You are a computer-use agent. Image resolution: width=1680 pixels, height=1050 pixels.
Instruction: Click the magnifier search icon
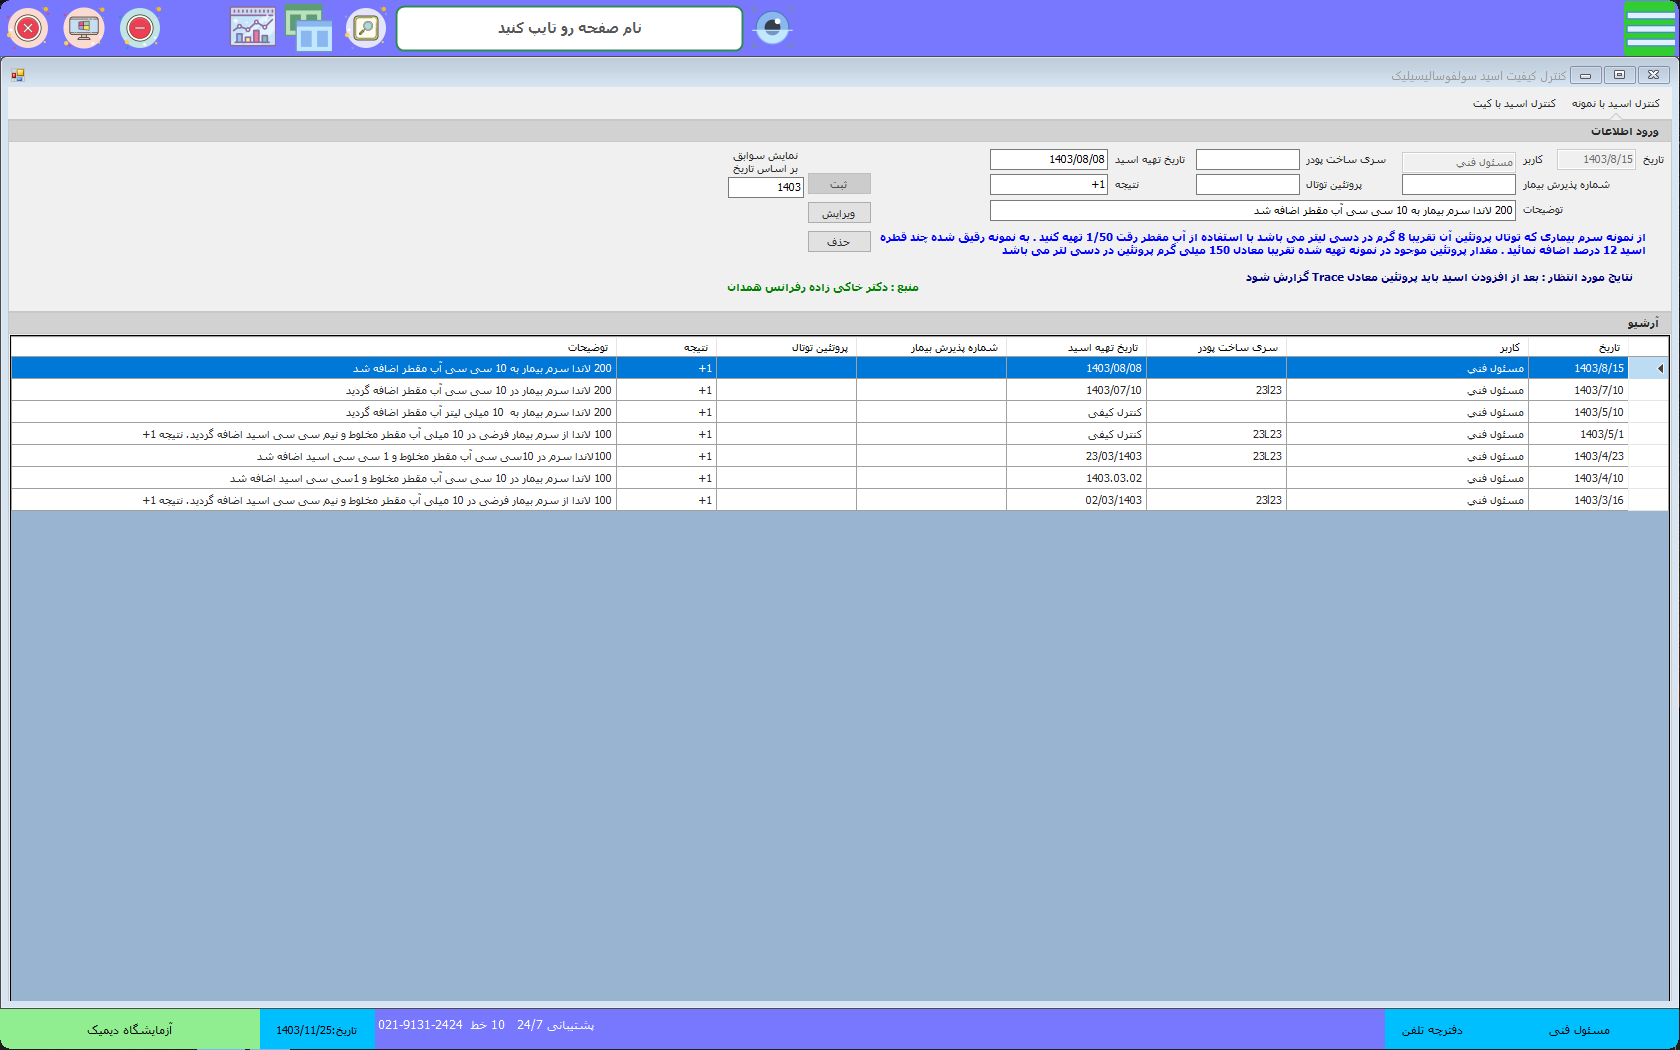366,28
